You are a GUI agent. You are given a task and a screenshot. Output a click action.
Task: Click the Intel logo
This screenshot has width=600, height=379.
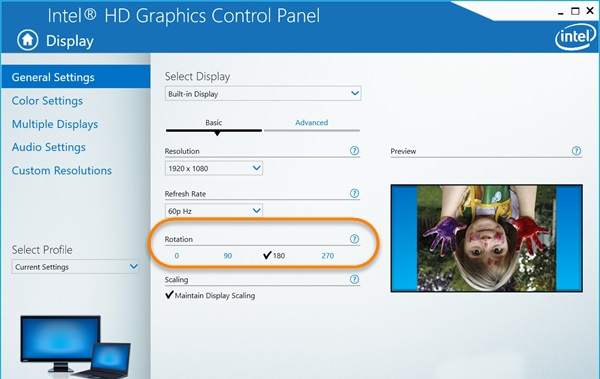(x=576, y=37)
